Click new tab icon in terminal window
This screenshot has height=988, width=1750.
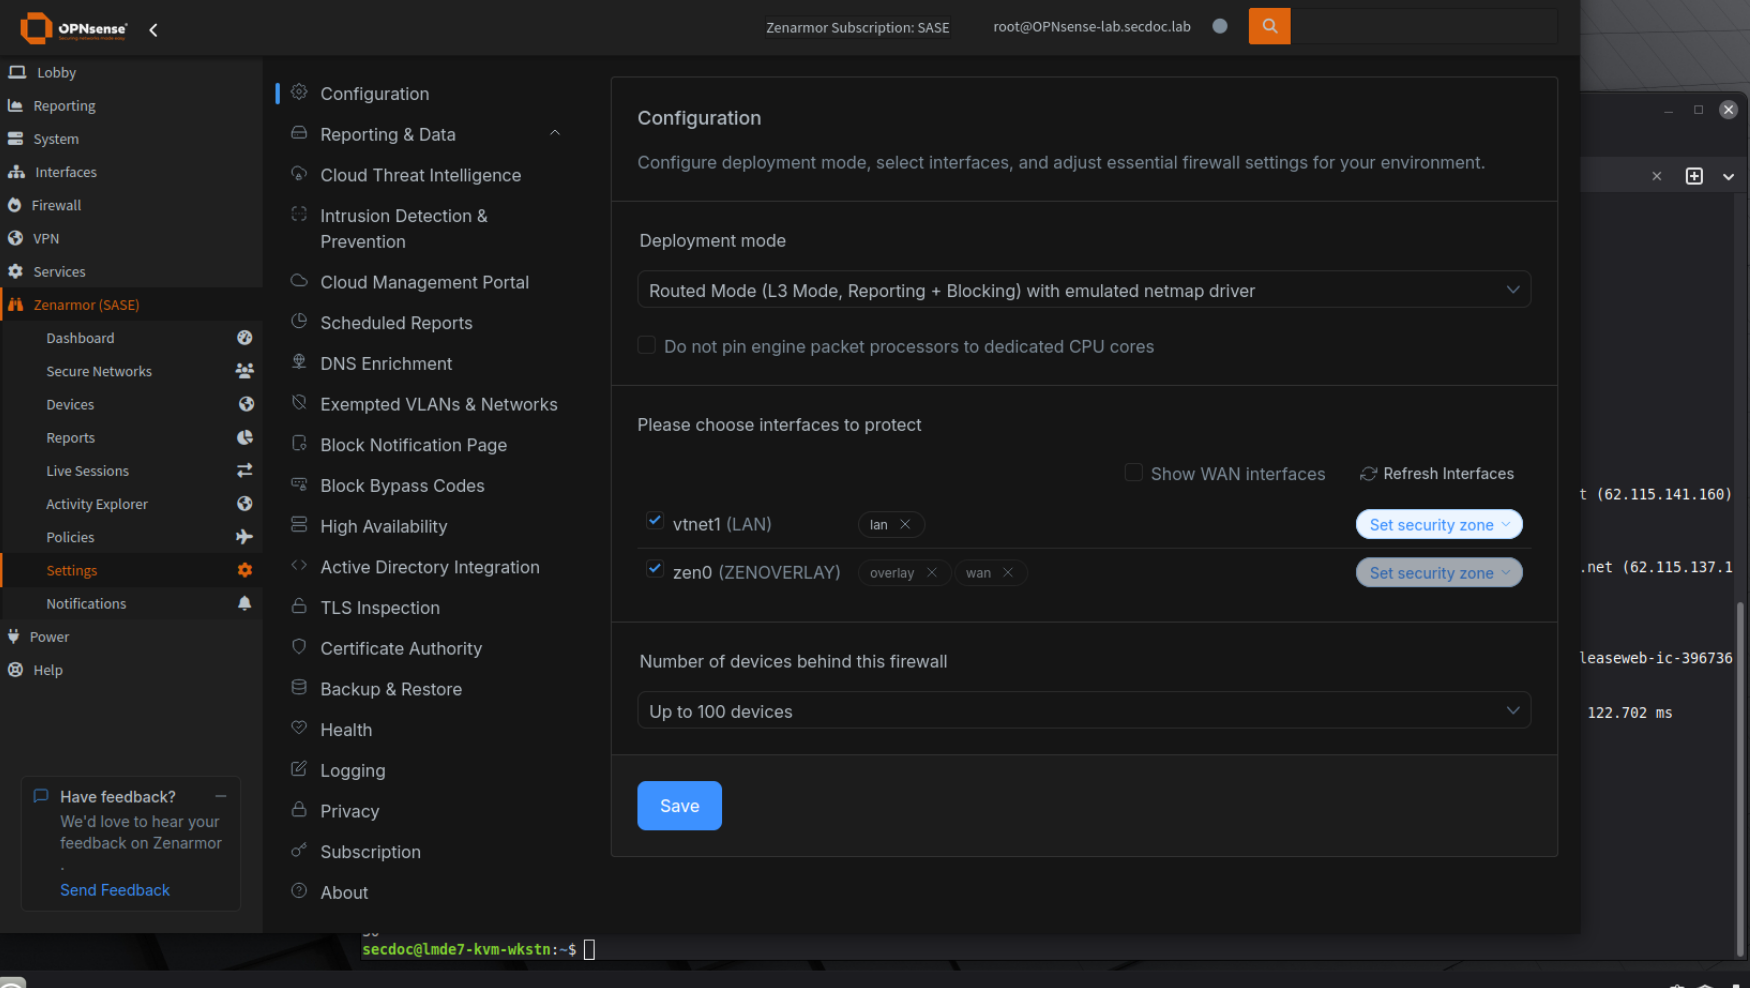pos(1694,176)
